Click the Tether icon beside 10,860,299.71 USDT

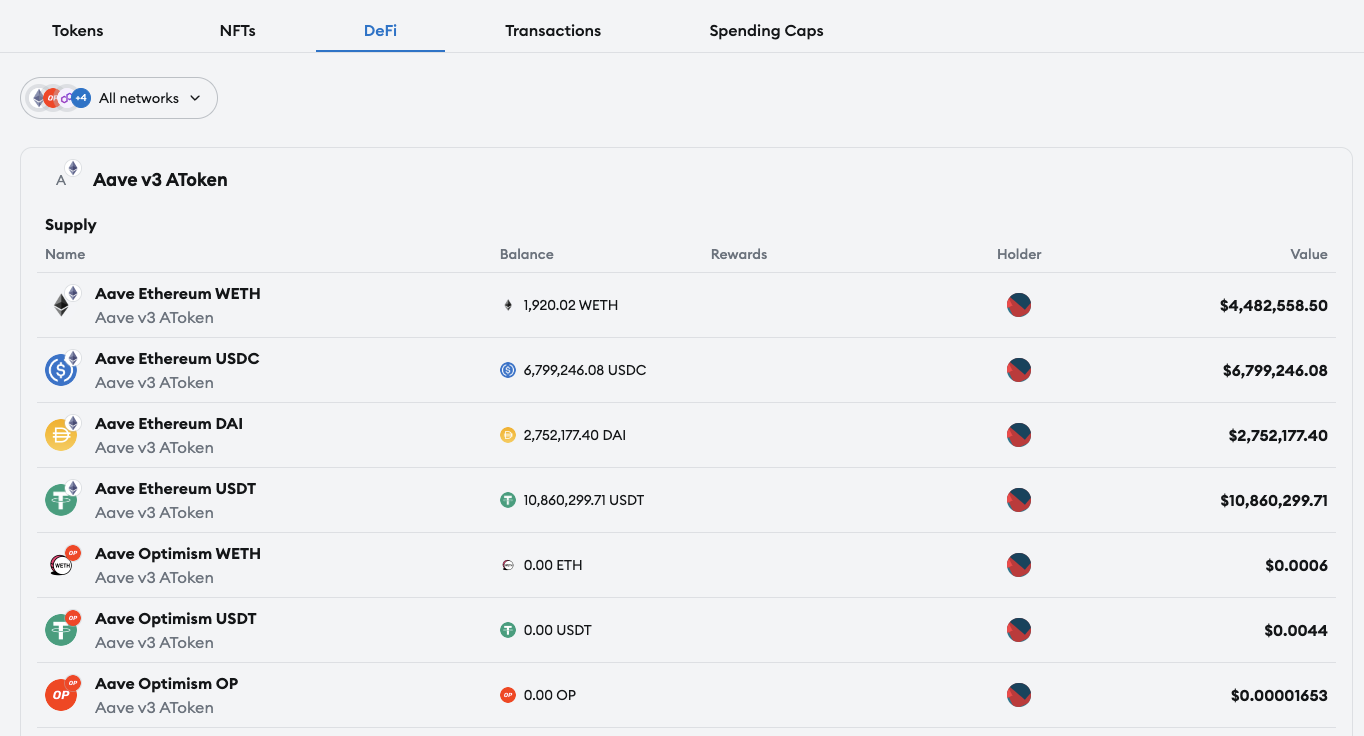point(508,500)
